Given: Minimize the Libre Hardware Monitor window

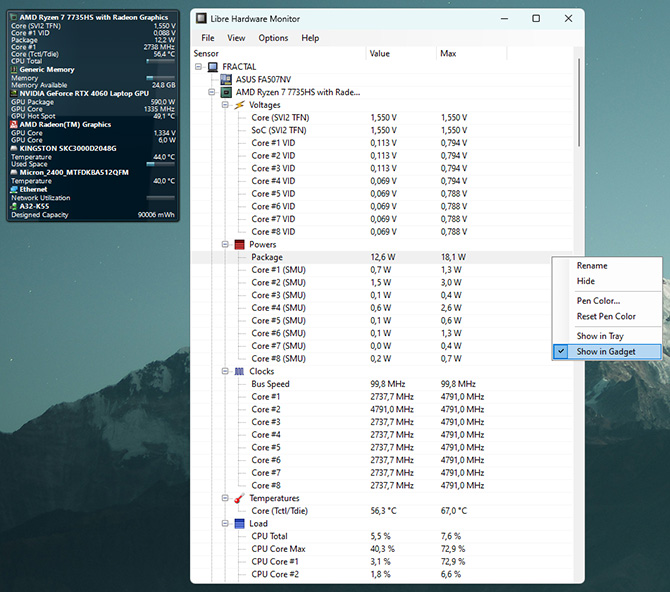Looking at the screenshot, I should click(x=504, y=18).
